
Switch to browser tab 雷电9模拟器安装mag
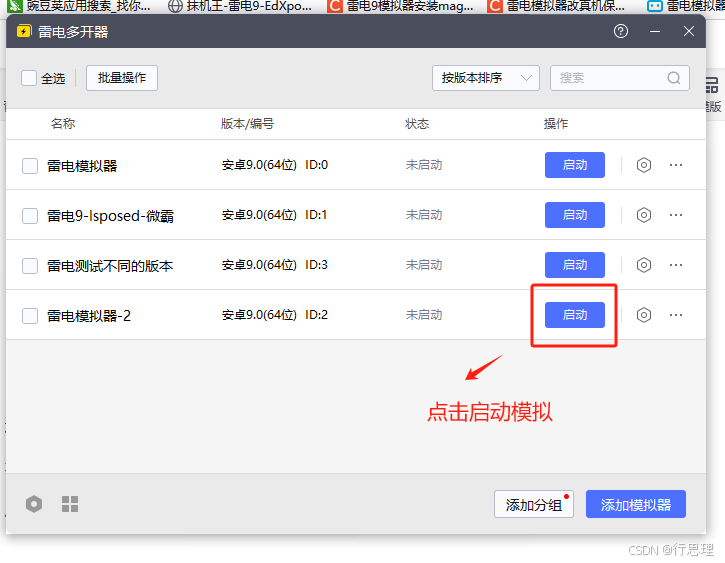coord(400,6)
